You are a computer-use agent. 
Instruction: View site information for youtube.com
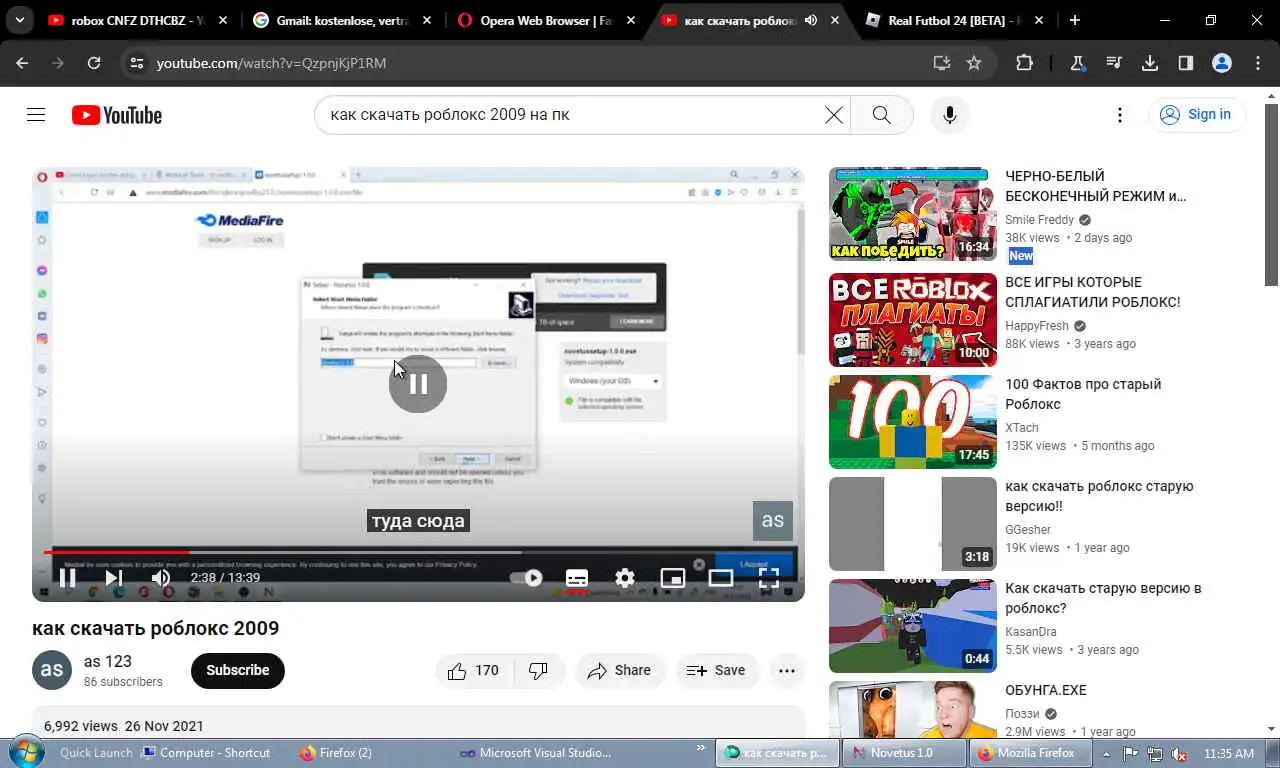(x=137, y=63)
